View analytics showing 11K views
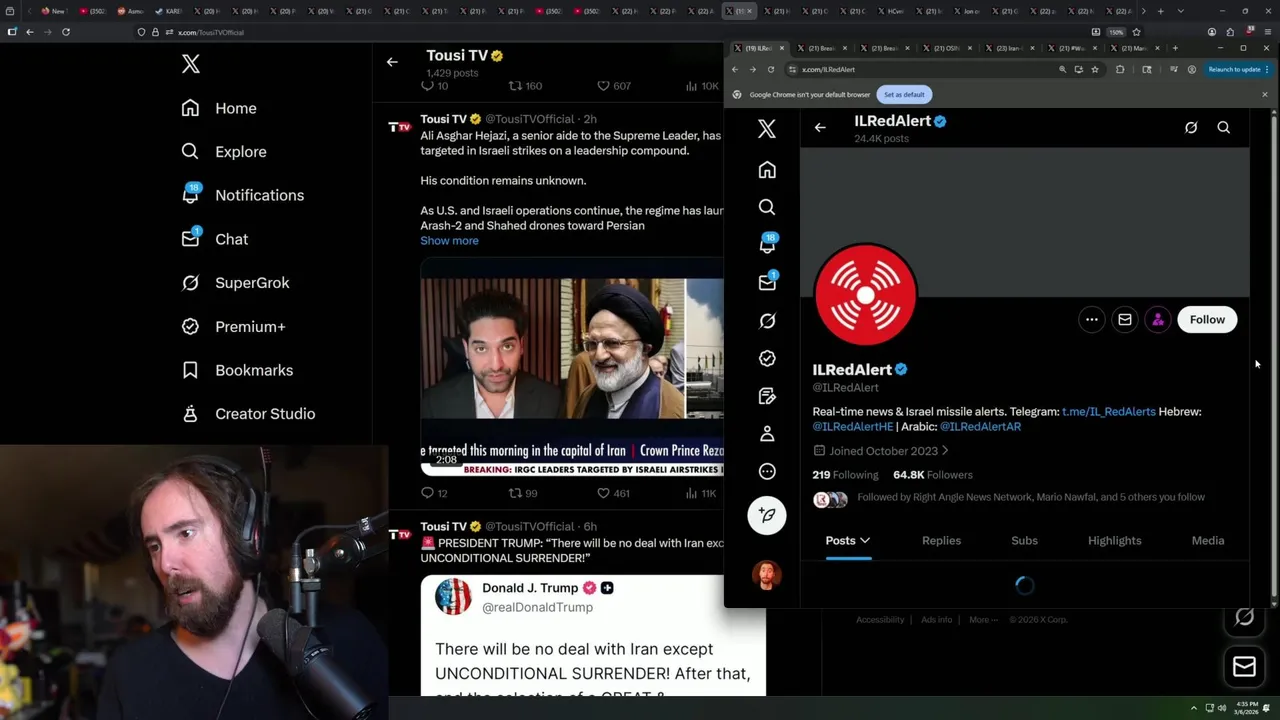The image size is (1280, 720). (x=700, y=493)
